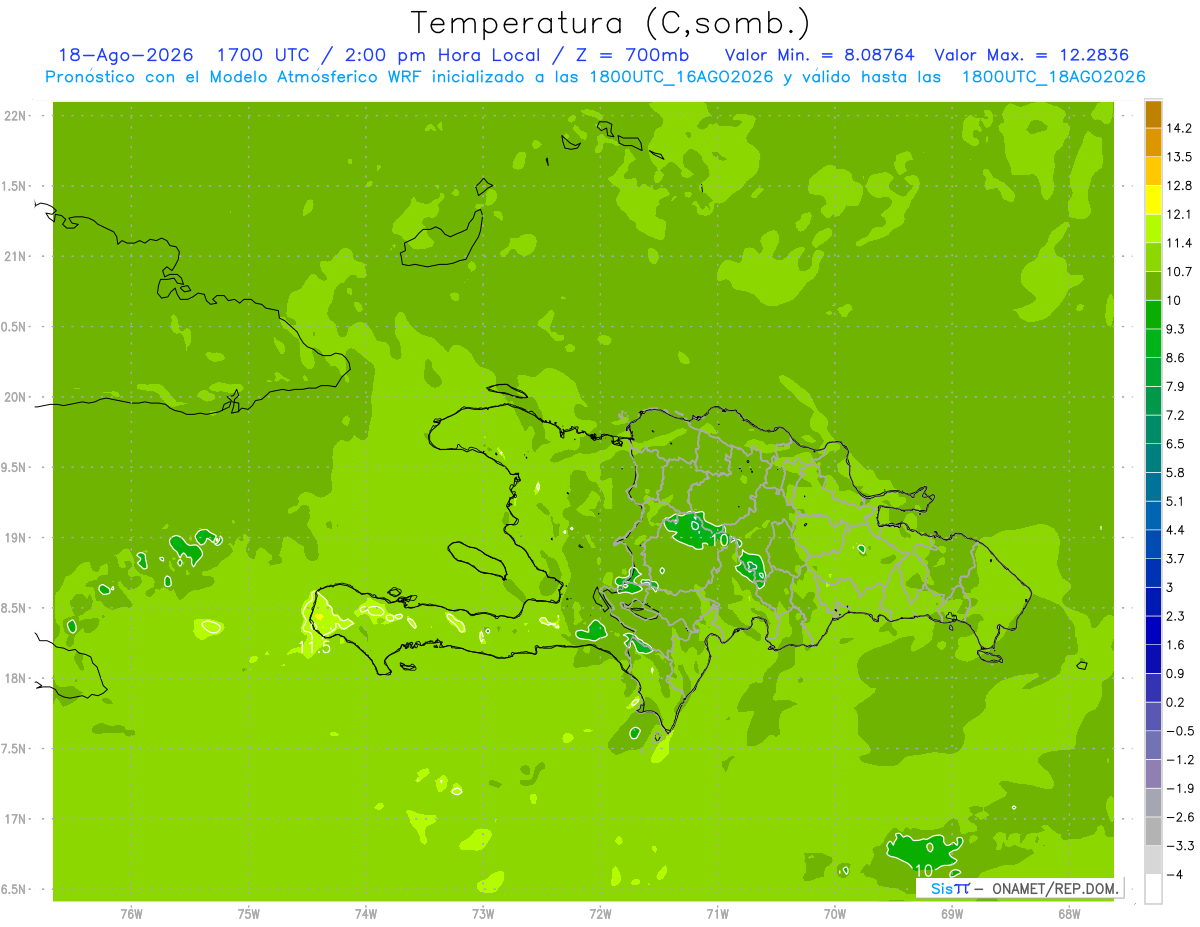Click the "5.1" color scale label
This screenshot has height=927, width=1200.
tap(1176, 501)
